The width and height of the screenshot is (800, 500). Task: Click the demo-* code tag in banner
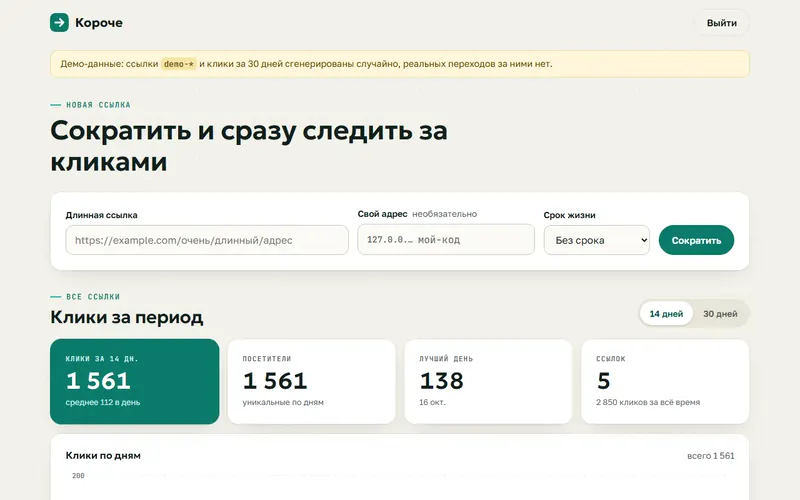179,64
